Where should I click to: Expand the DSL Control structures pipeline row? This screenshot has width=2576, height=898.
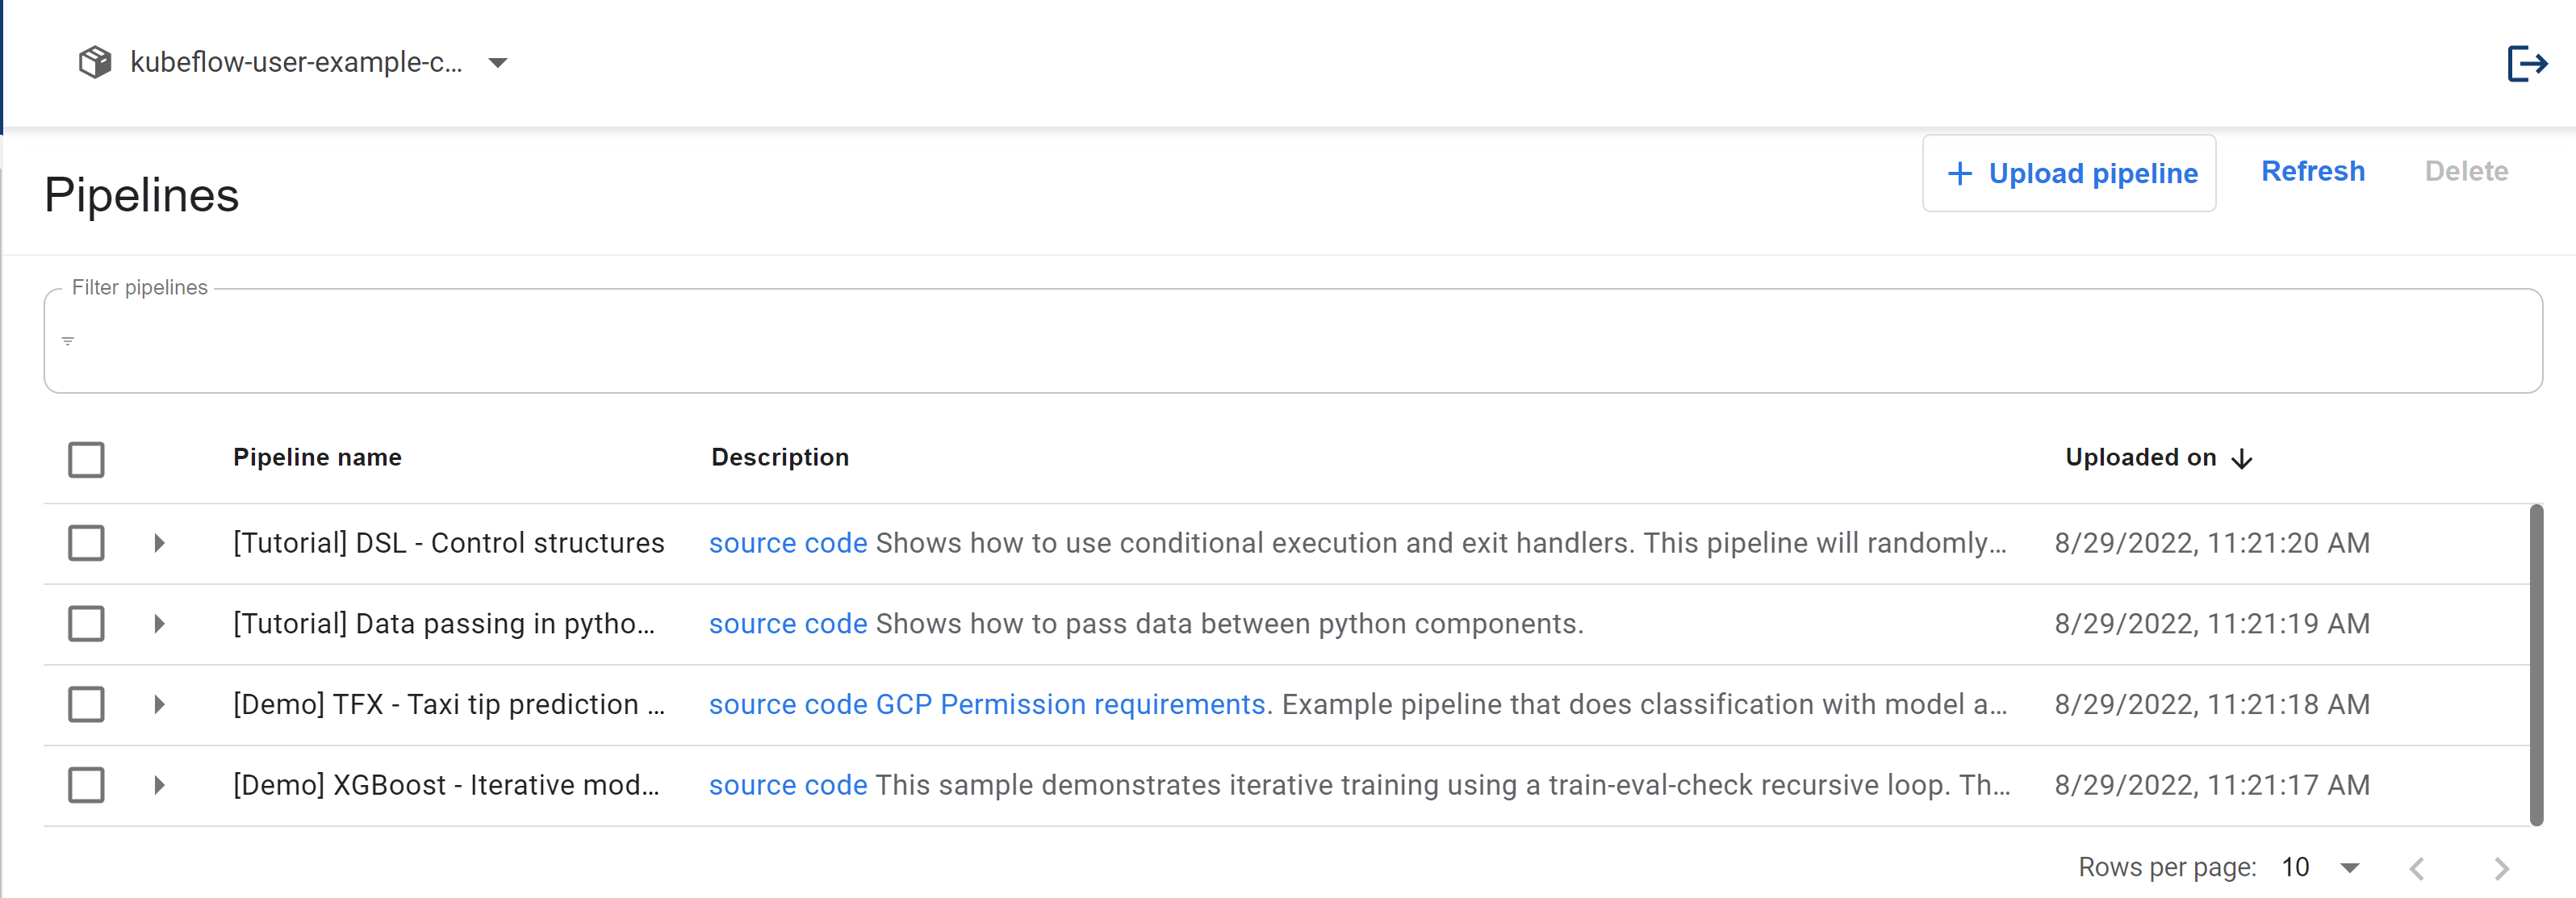(x=159, y=541)
